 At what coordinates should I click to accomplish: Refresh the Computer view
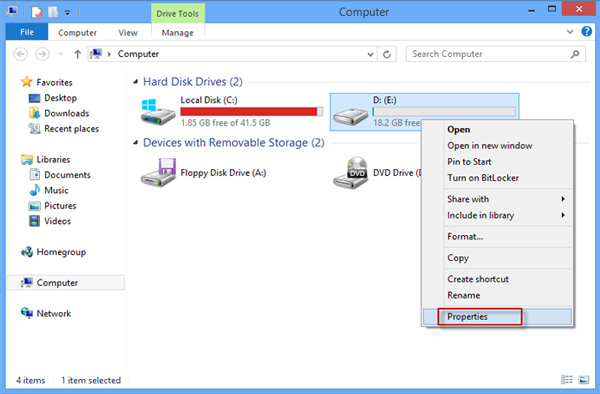point(387,54)
